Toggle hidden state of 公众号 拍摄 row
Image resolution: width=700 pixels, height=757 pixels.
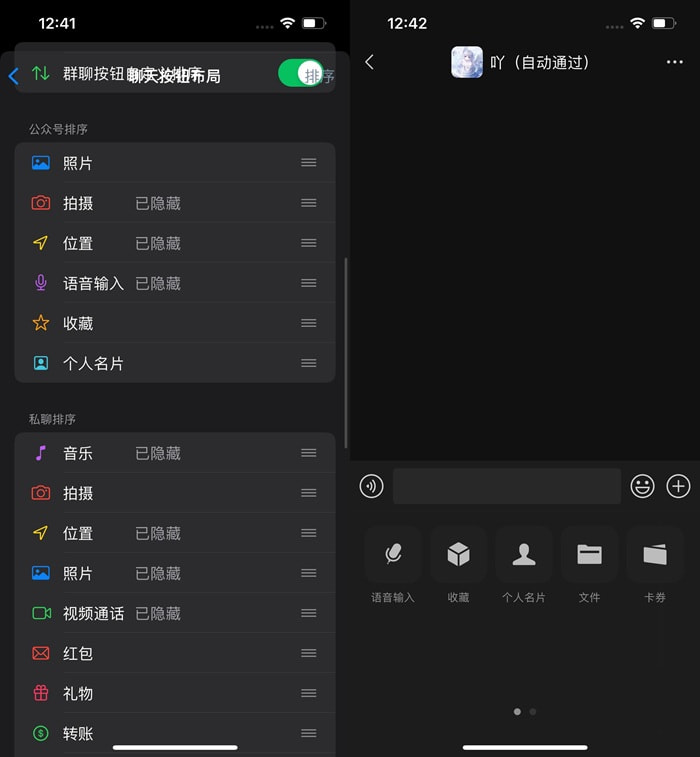158,203
